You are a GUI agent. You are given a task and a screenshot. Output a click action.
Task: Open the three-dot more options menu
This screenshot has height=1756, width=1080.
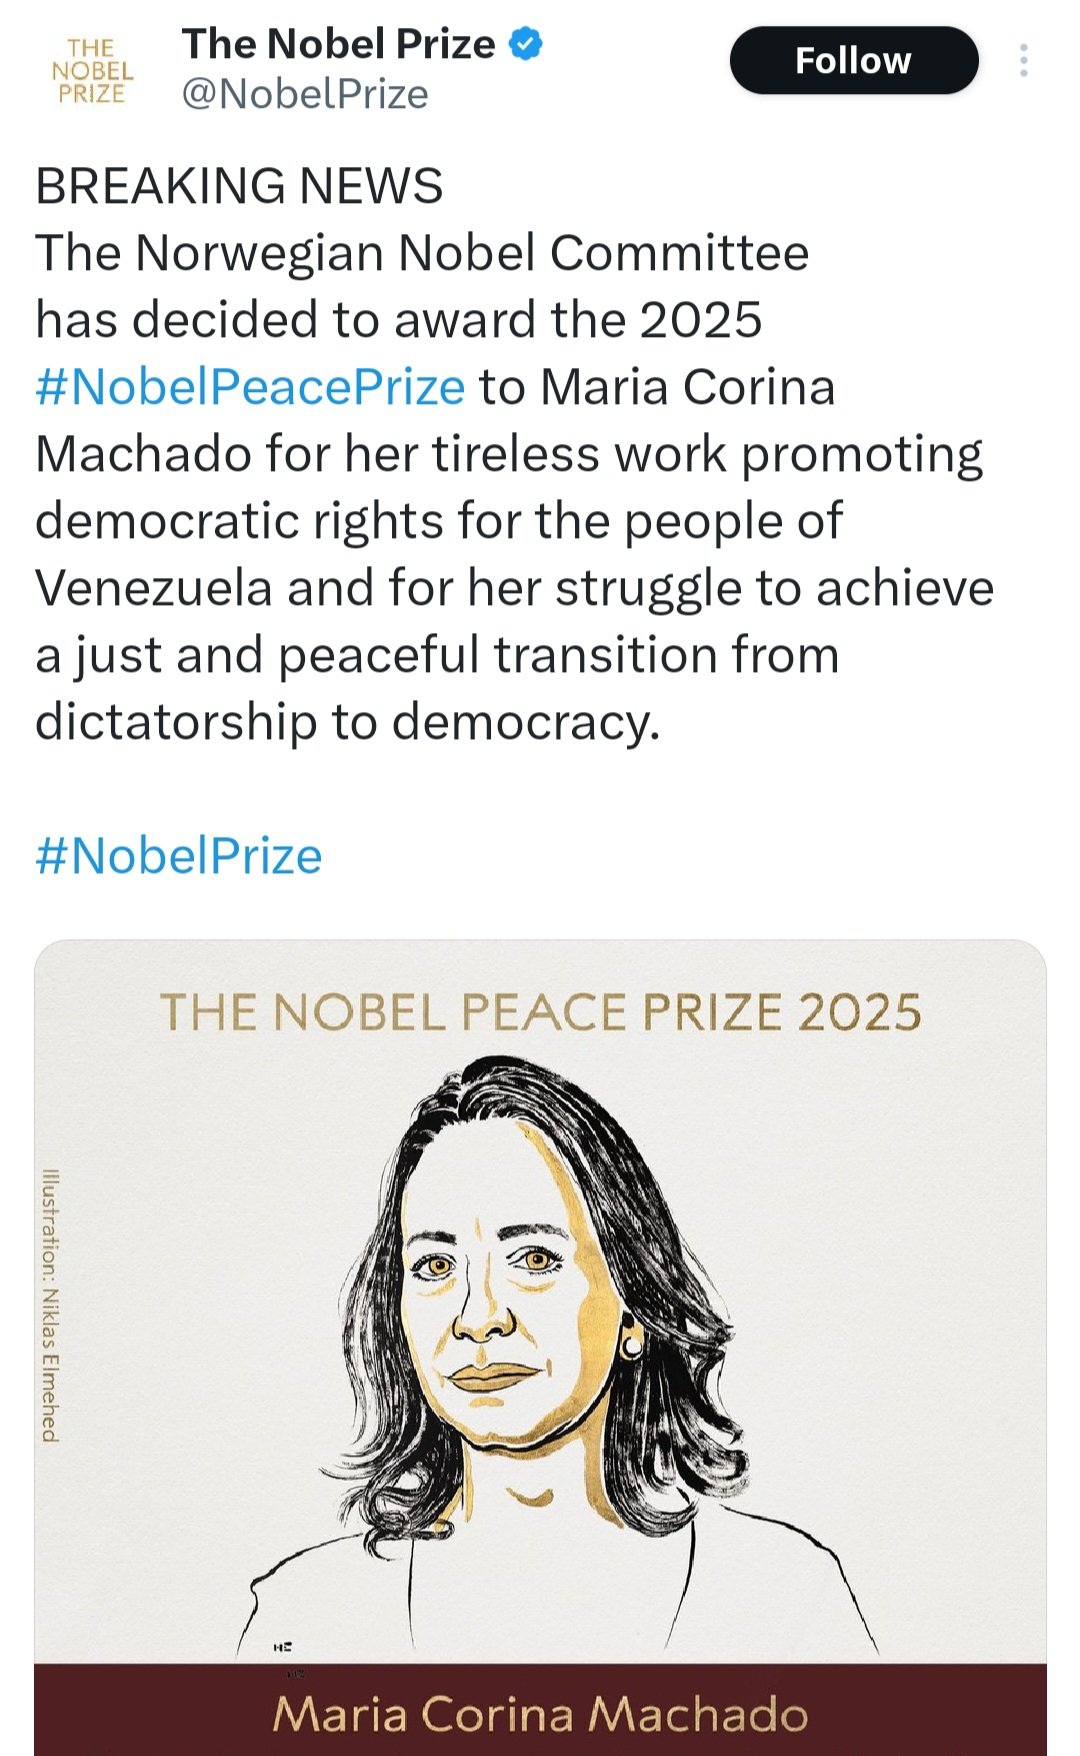click(x=1023, y=61)
